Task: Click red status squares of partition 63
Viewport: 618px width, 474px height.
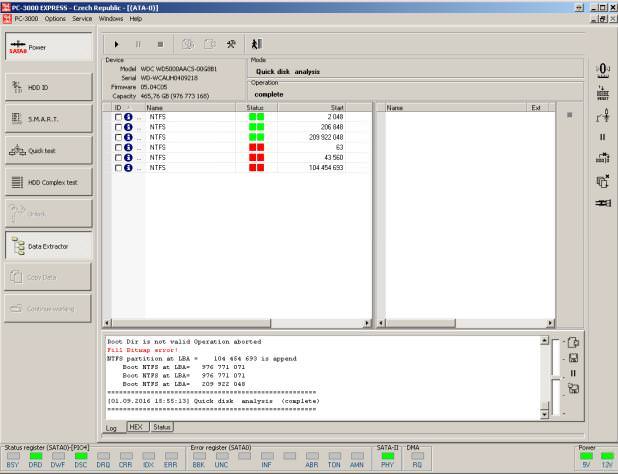Action: 257,147
